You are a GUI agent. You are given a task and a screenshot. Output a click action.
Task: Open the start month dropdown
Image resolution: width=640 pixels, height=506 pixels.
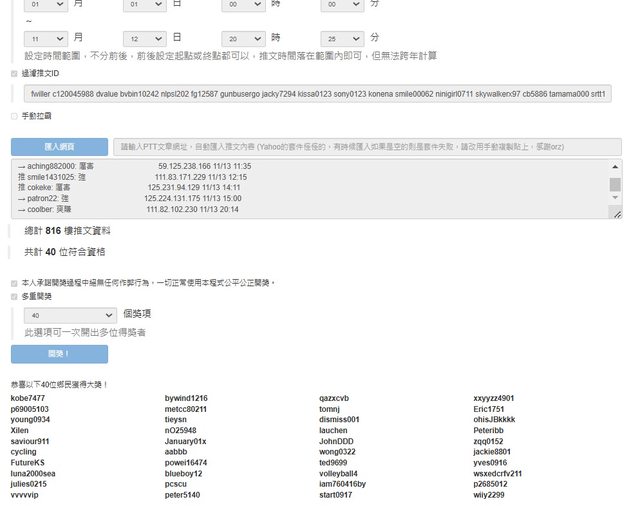coord(46,6)
